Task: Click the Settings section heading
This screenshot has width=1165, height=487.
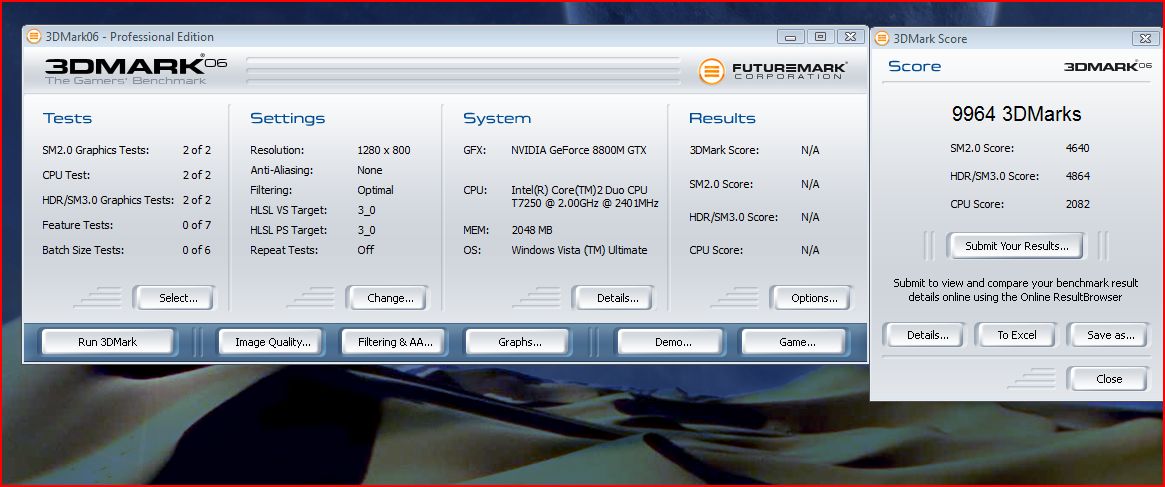Action: pos(288,118)
